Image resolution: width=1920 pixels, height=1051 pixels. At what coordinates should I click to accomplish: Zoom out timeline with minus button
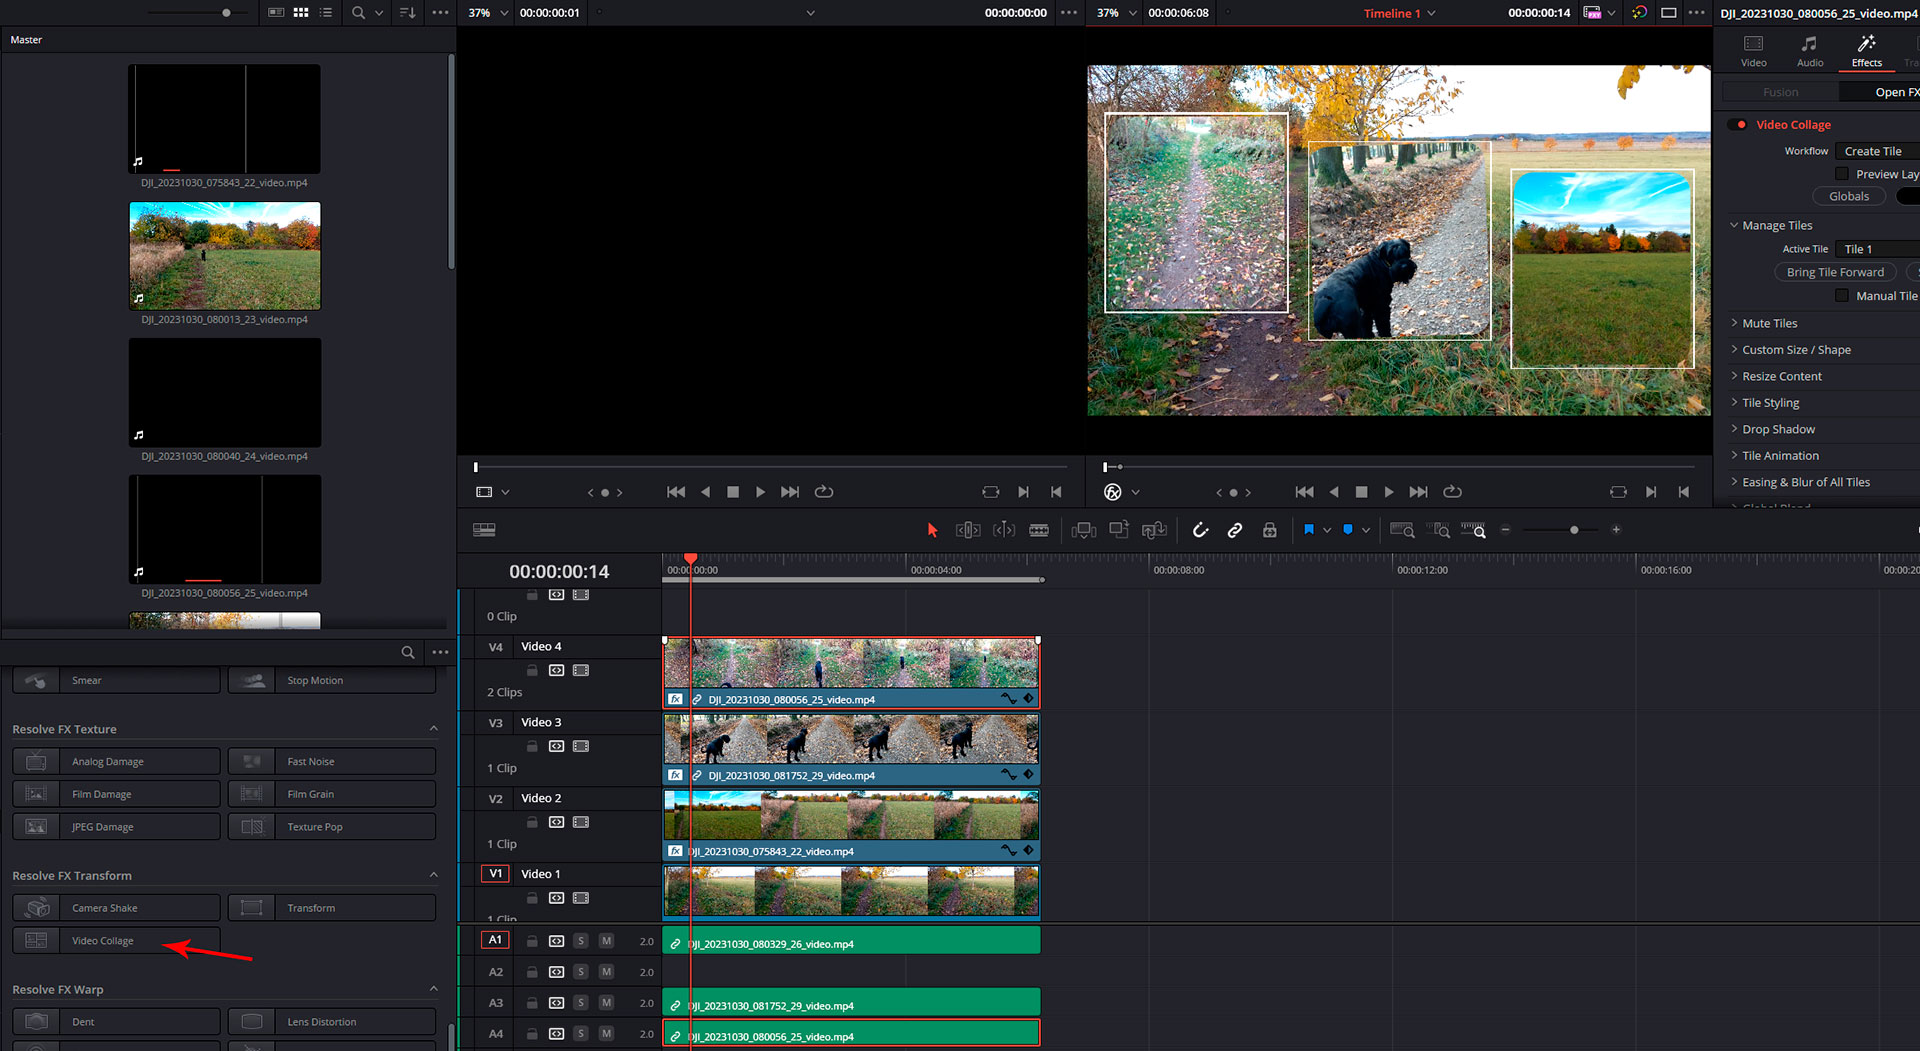coord(1505,530)
